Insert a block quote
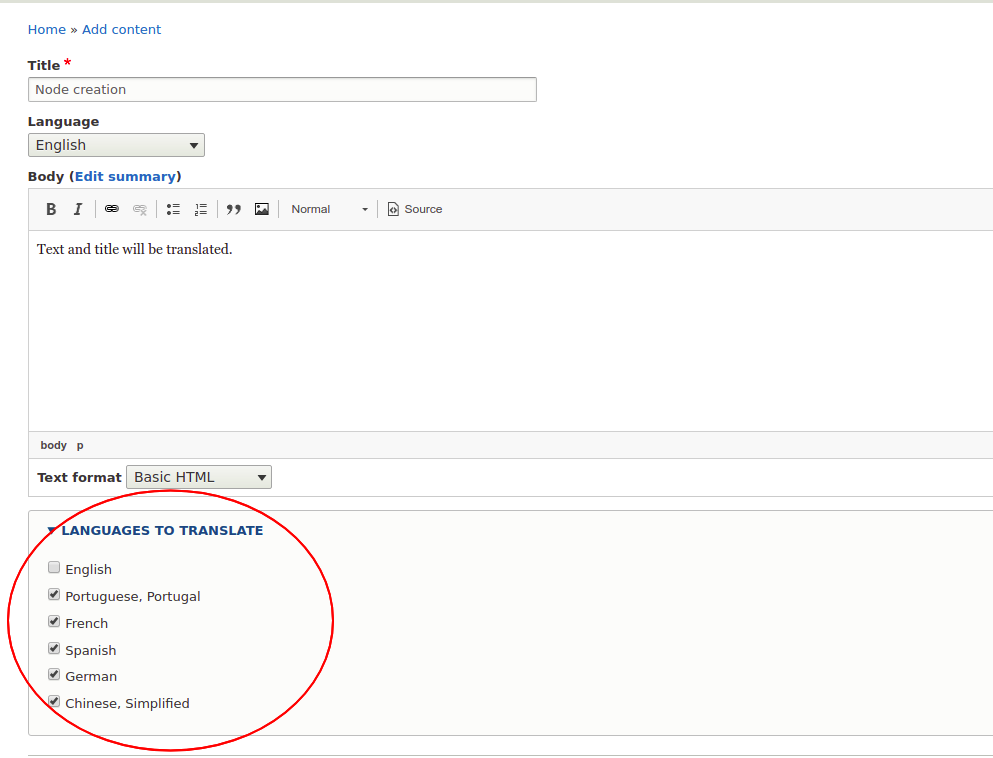The height and width of the screenshot is (758, 993). coord(234,209)
